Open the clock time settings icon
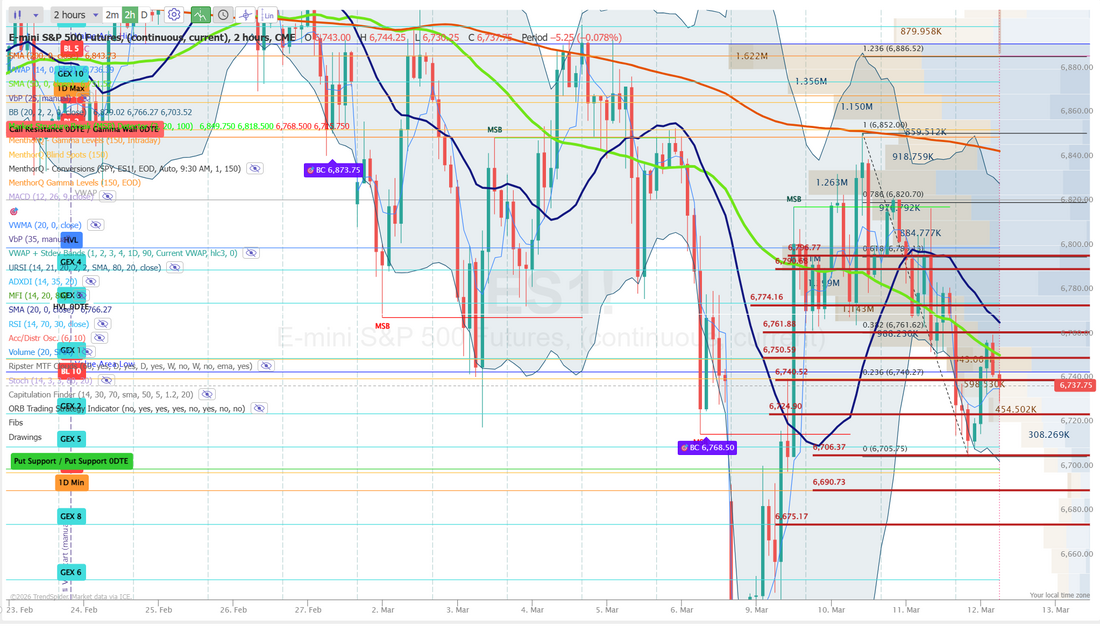This screenshot has width=1100, height=626. pyautogui.click(x=223, y=15)
